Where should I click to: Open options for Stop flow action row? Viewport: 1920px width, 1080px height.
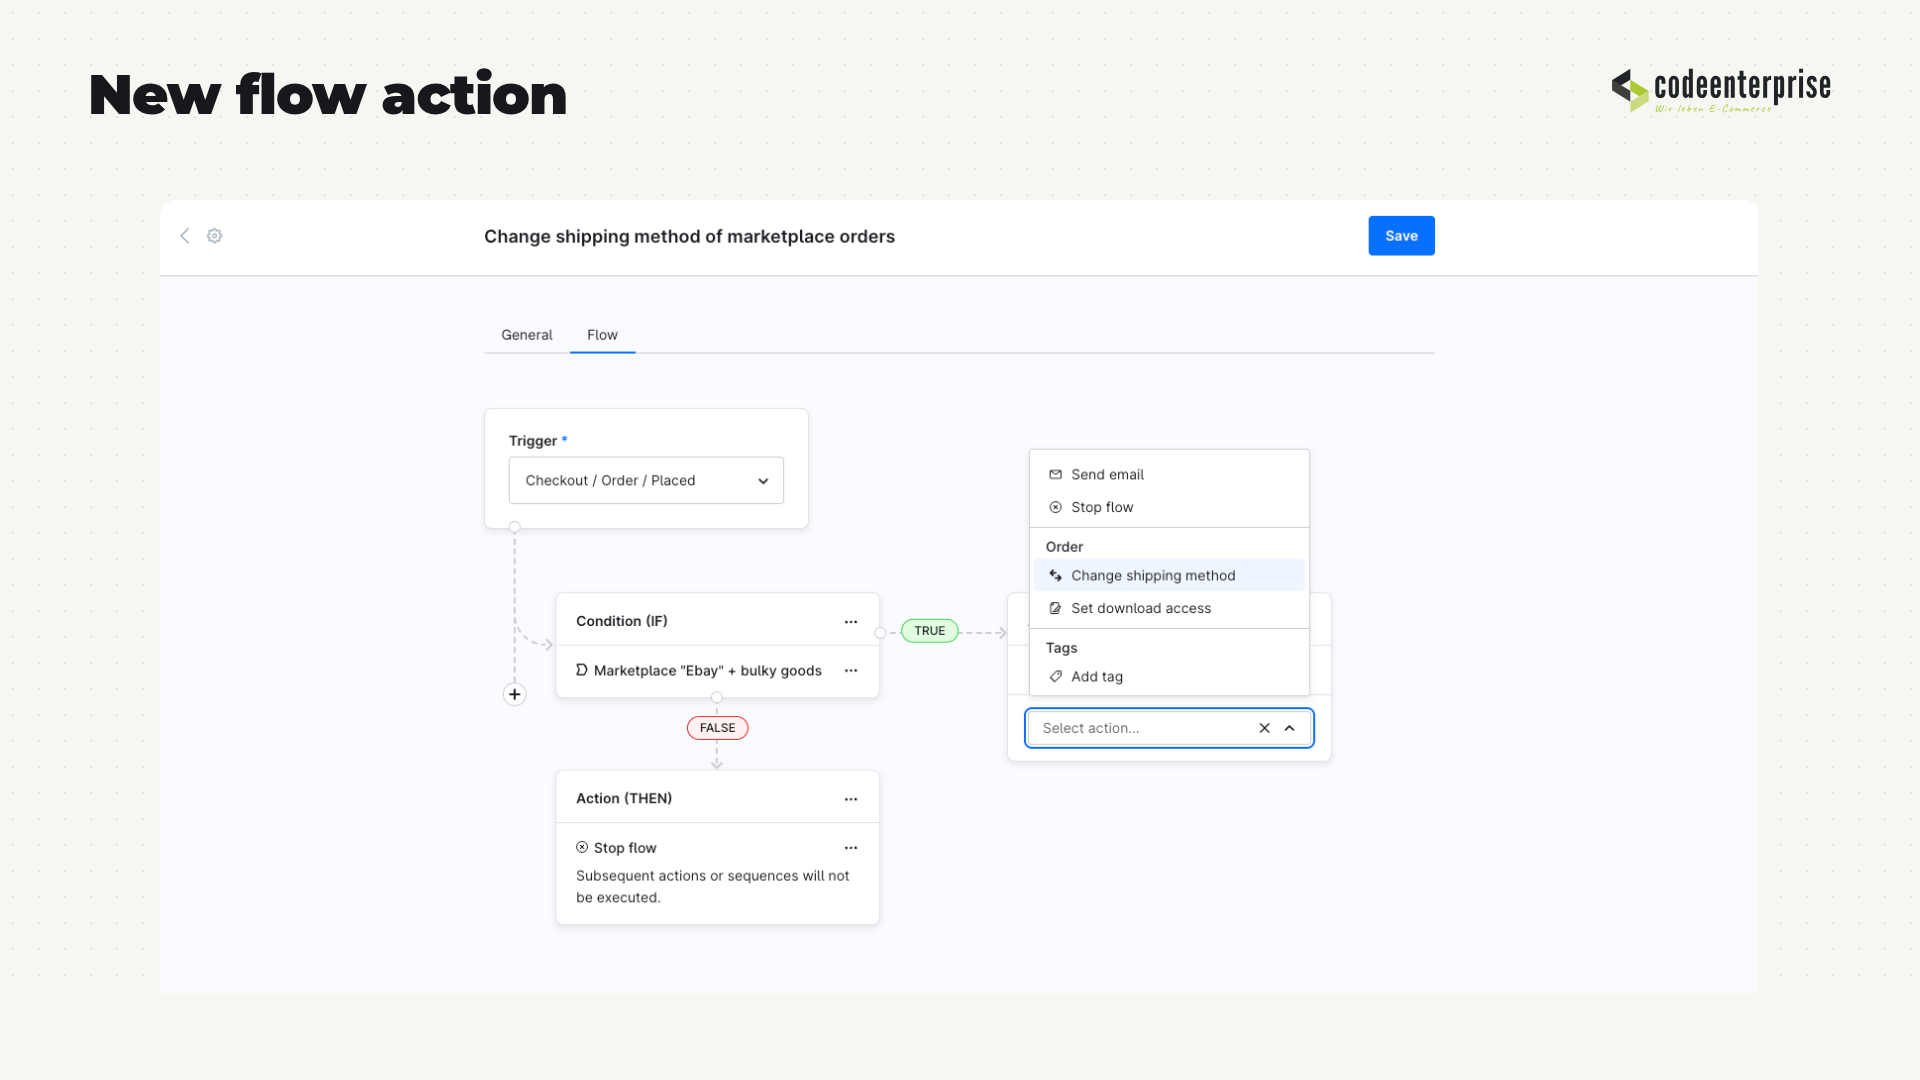coord(851,848)
